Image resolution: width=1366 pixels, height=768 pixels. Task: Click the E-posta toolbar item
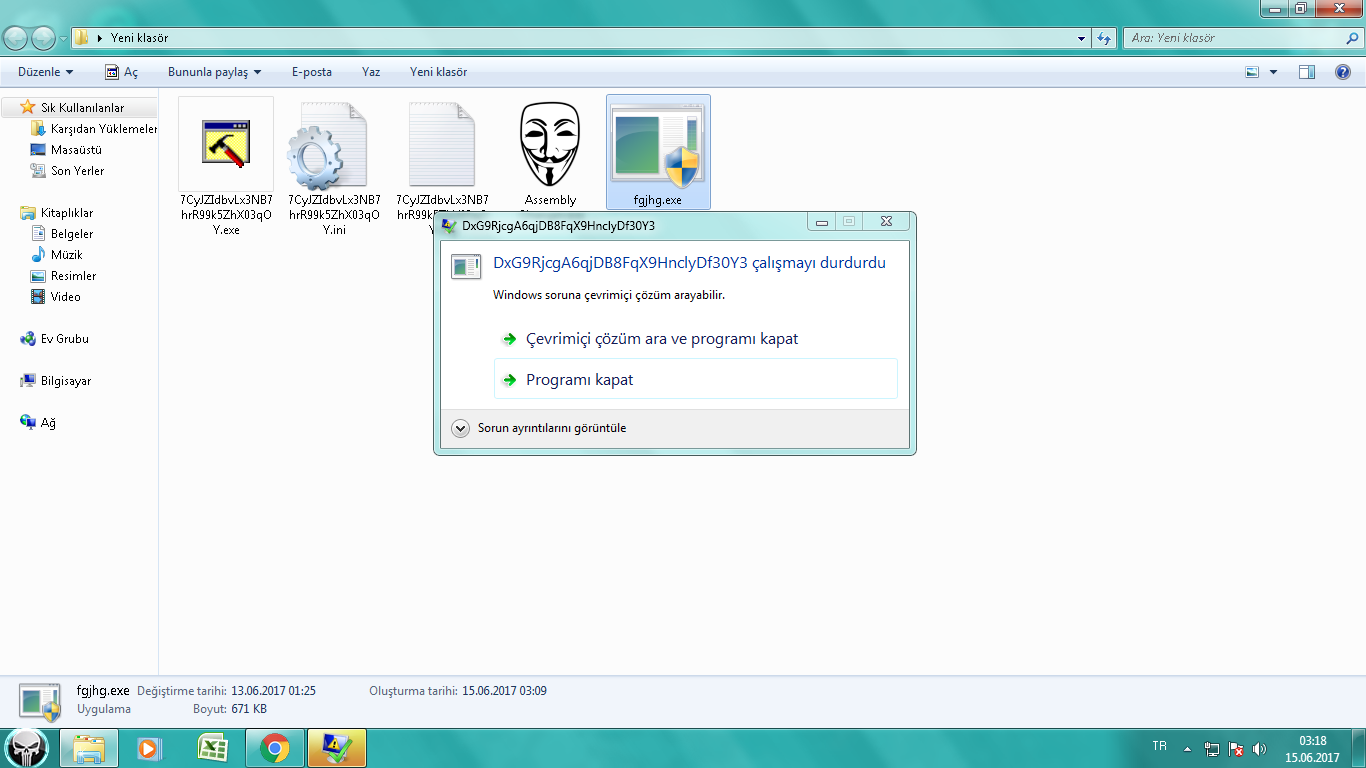(312, 72)
